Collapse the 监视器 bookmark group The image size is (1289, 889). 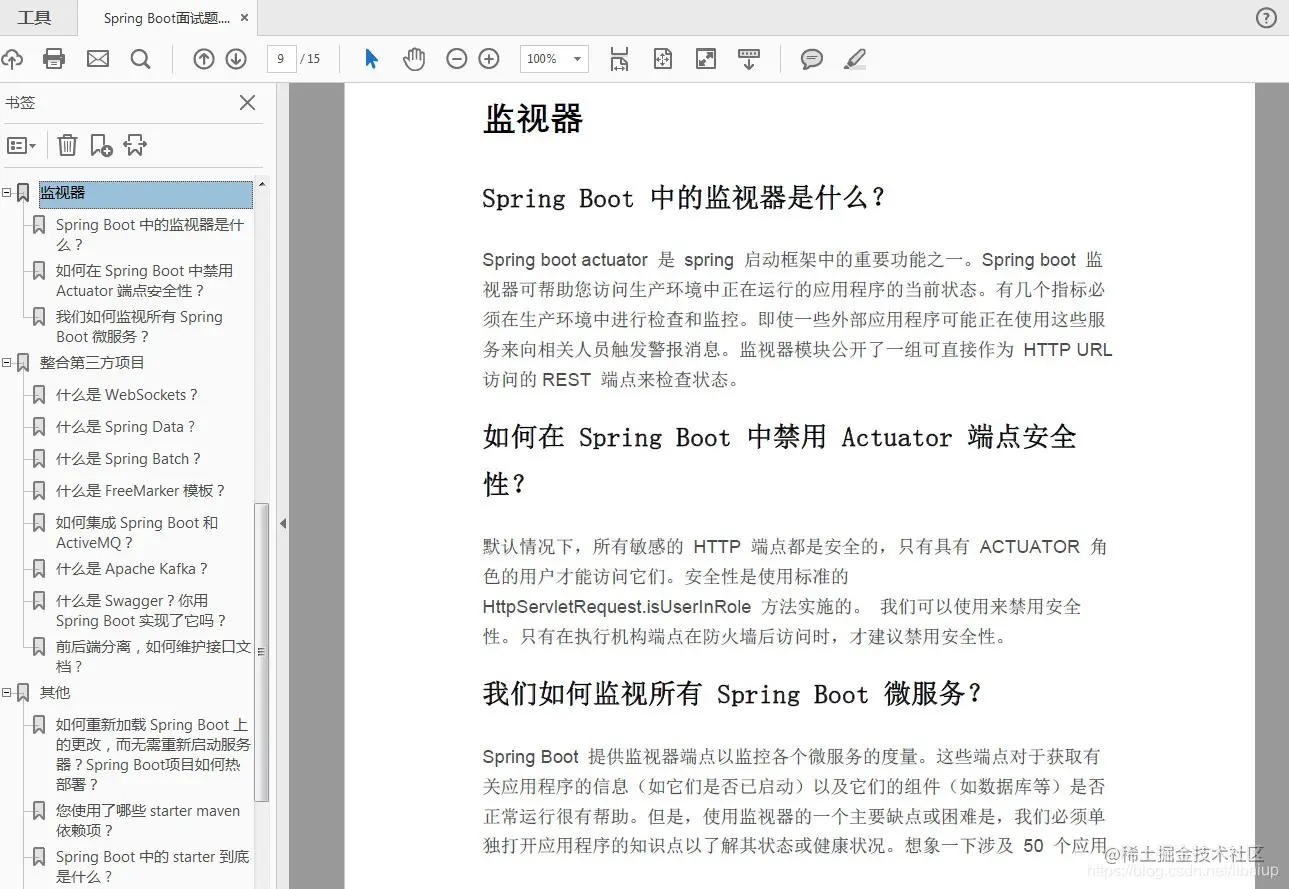click(x=6, y=192)
